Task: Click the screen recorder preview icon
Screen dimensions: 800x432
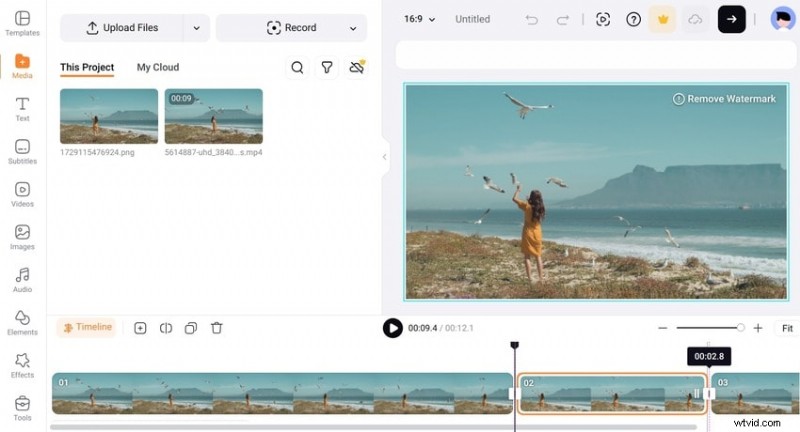Action: [603, 19]
